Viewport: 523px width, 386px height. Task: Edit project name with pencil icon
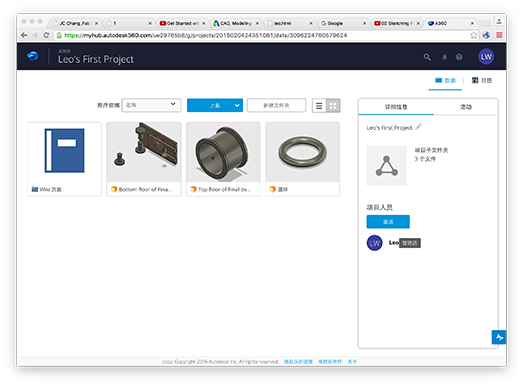[x=419, y=127]
